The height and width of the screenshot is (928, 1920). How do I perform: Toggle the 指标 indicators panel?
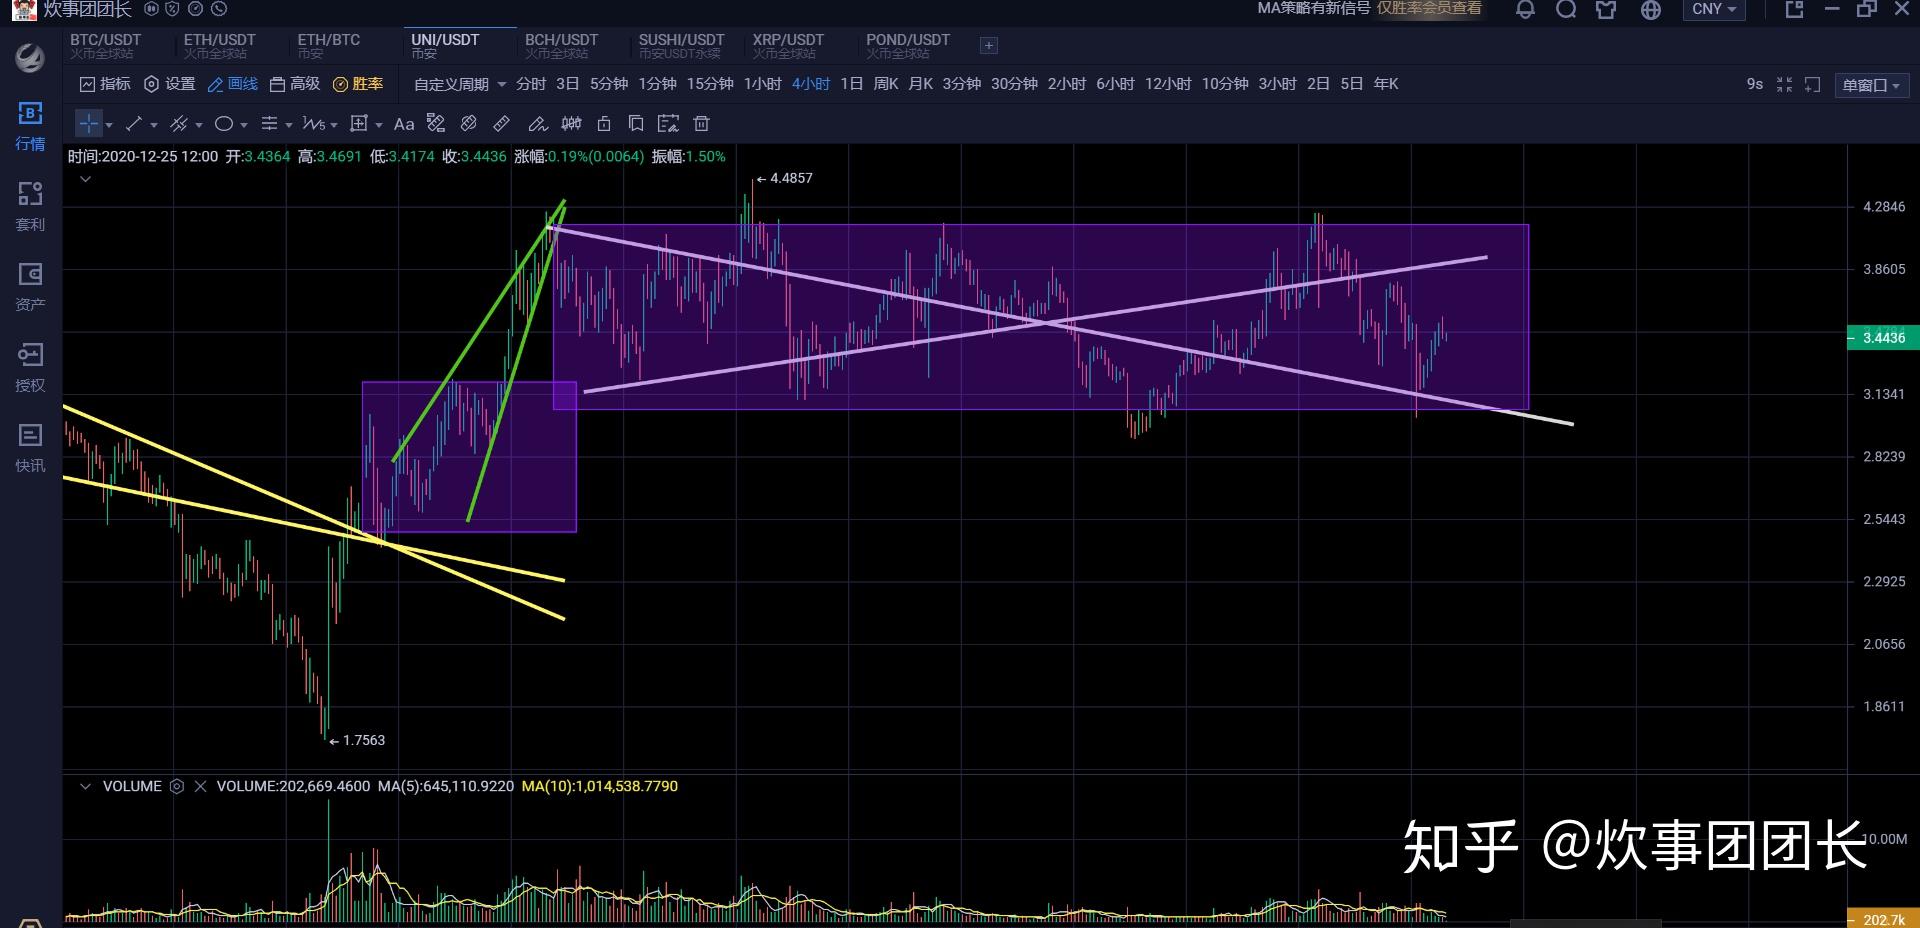[x=105, y=84]
